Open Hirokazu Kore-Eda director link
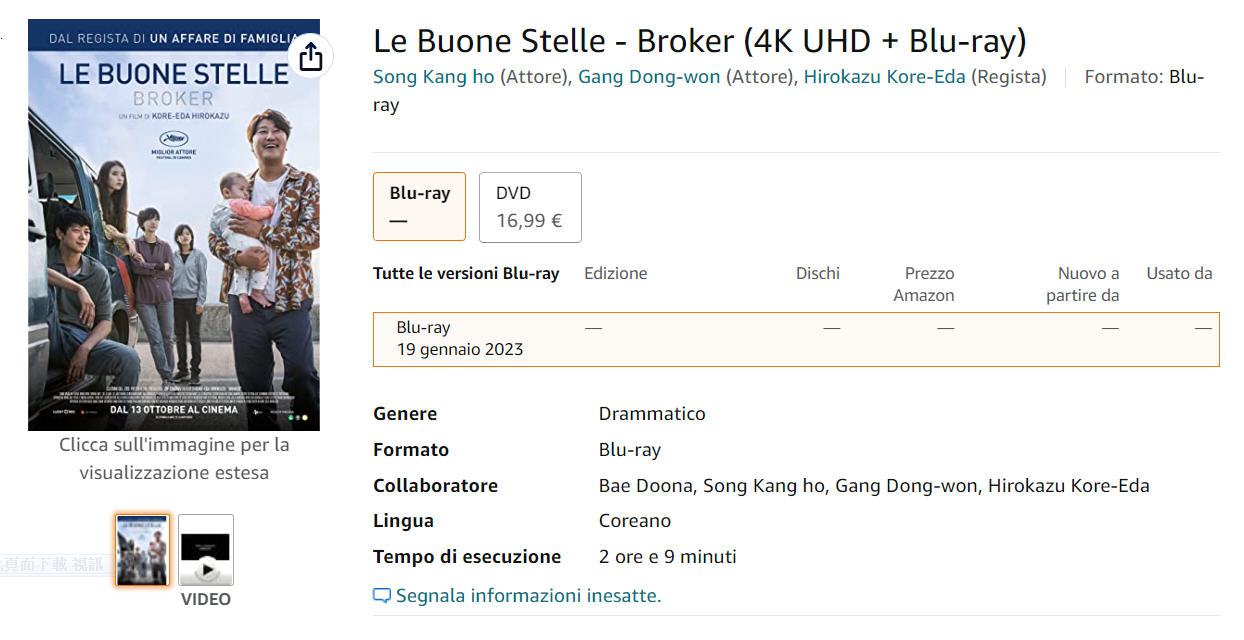Image resolution: width=1244 pixels, height=640 pixels. point(885,77)
